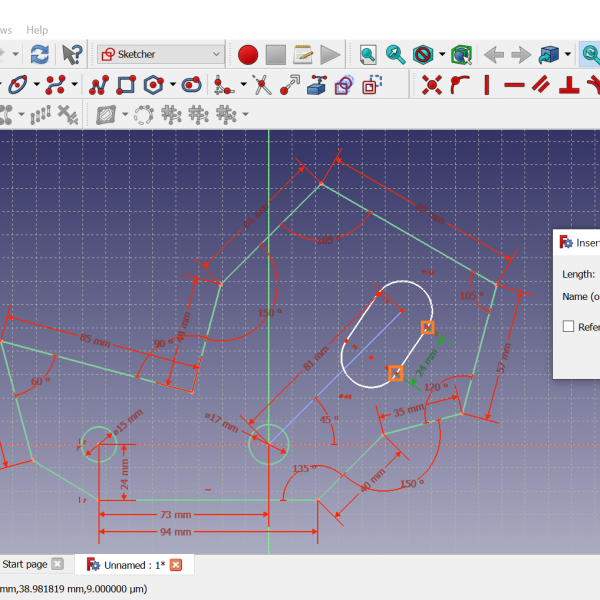Open the Help menu

(37, 30)
